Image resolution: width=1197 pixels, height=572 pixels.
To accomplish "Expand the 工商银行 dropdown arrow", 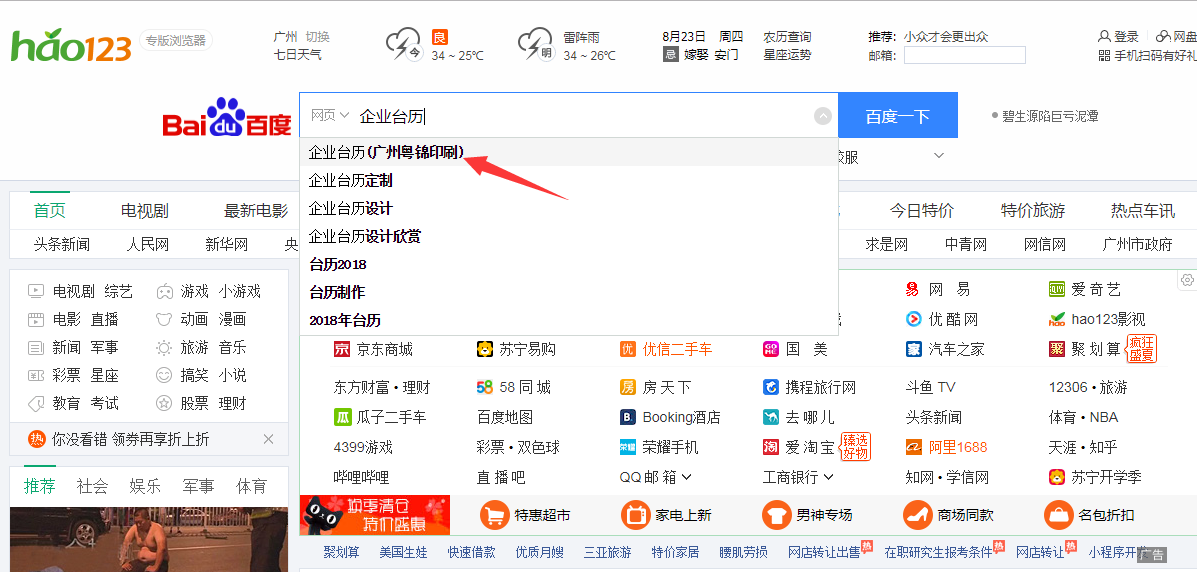I will pyautogui.click(x=828, y=477).
